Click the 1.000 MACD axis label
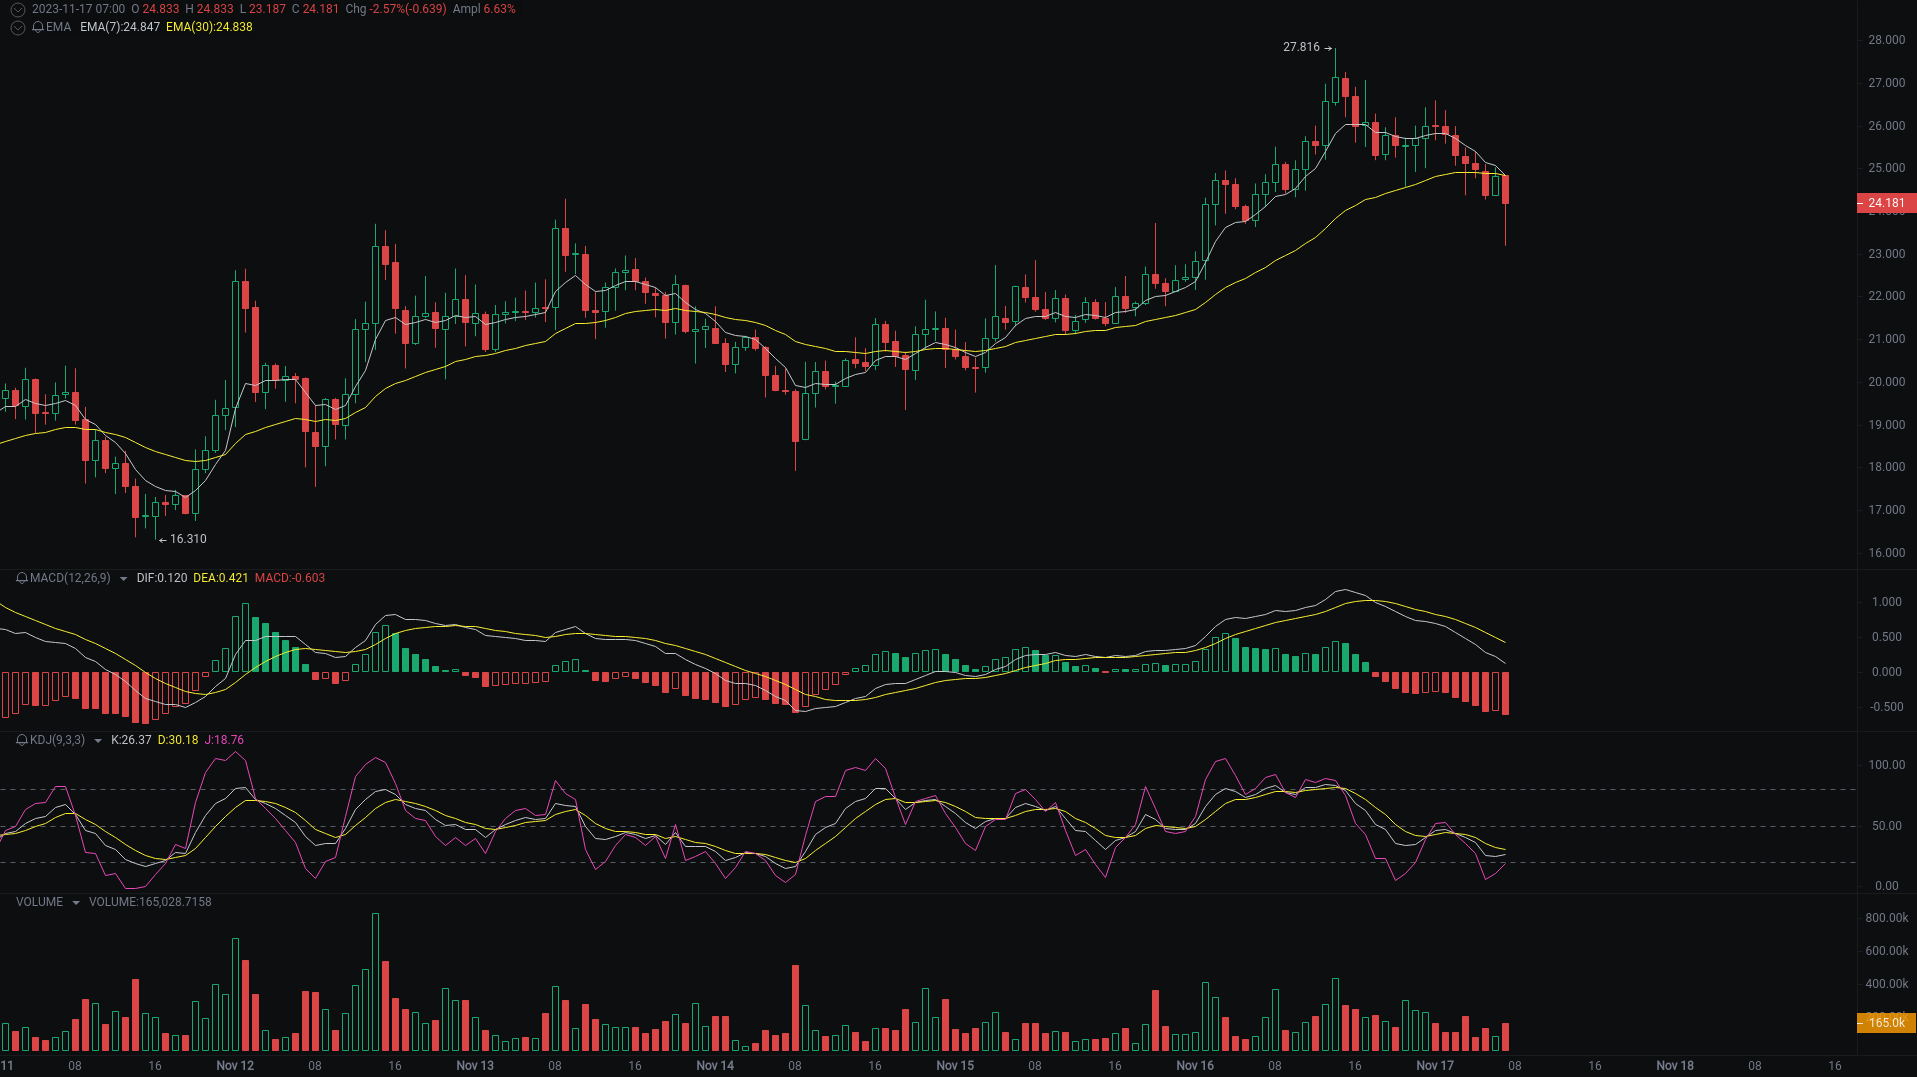Image resolution: width=1917 pixels, height=1077 pixels. [x=1886, y=602]
